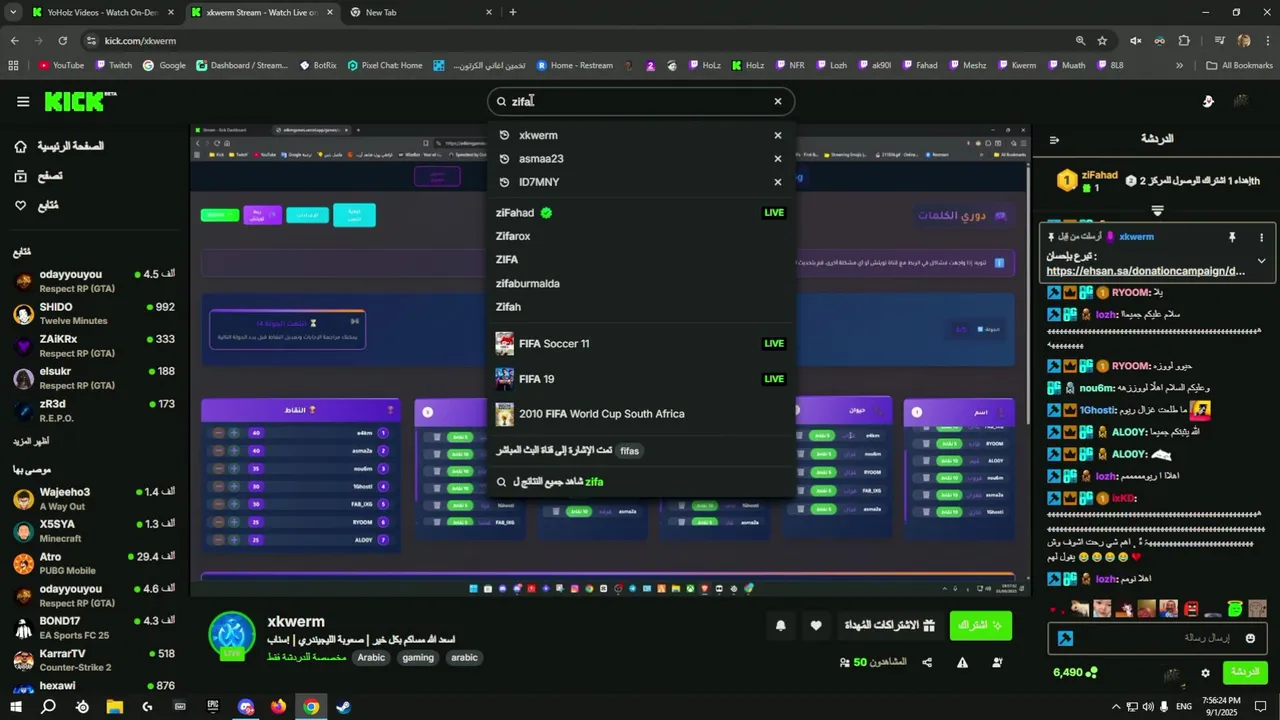
Task: Open chat settings gear
Action: click(1205, 673)
